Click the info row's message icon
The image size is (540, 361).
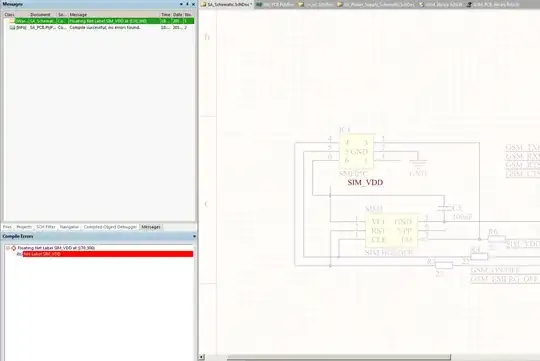point(12,27)
